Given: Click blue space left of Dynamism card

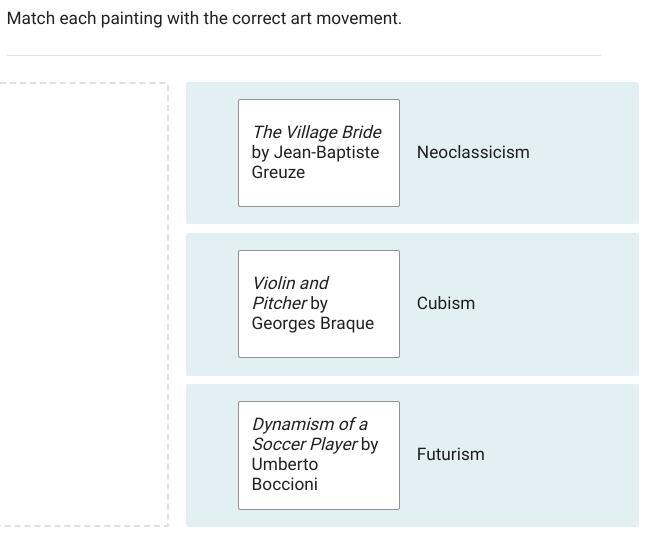Looking at the screenshot, I should click(x=212, y=455).
